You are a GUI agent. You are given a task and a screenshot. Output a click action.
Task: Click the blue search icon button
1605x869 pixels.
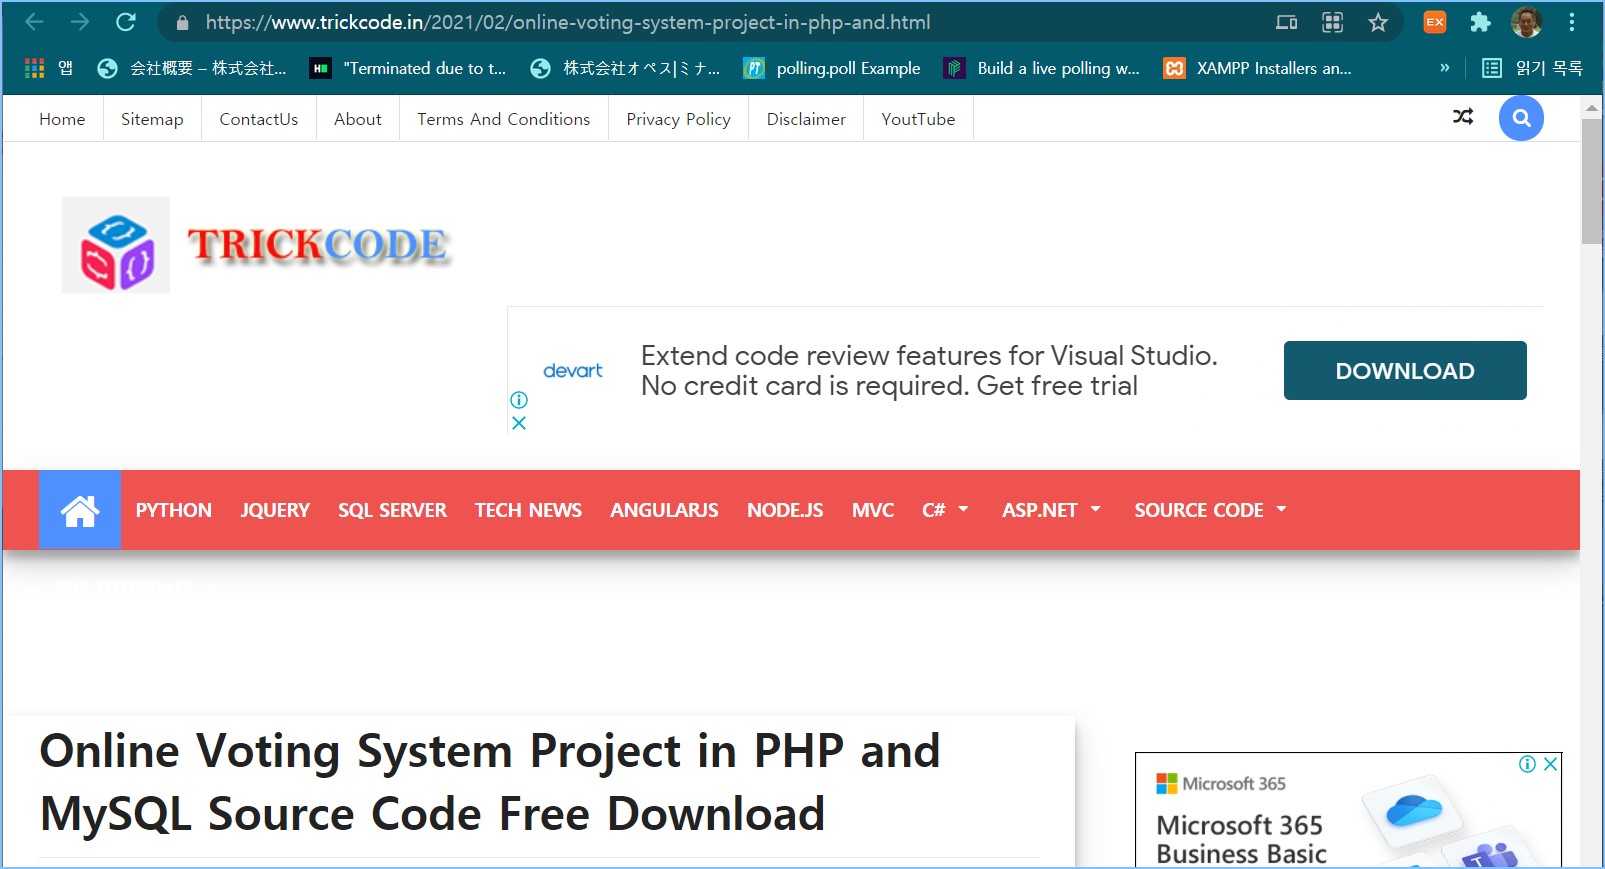coord(1520,119)
